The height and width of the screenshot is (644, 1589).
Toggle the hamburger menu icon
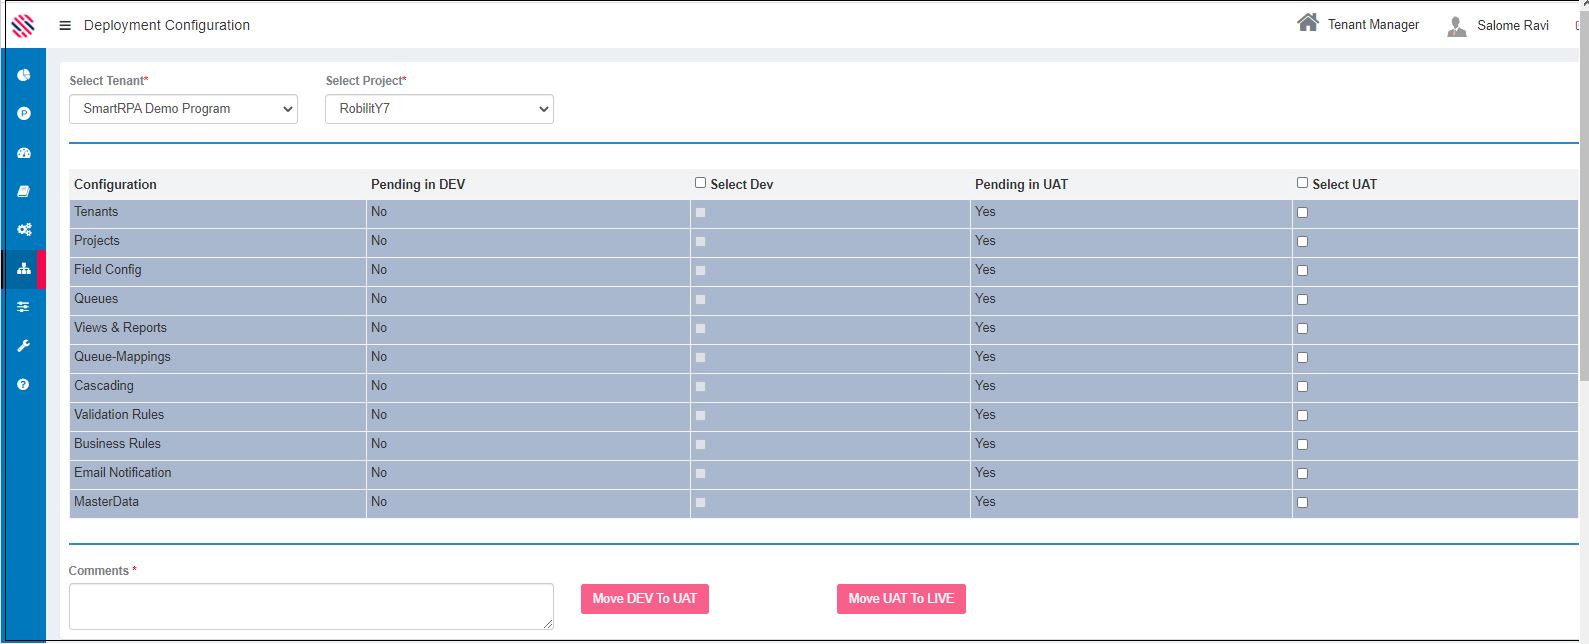(x=65, y=26)
